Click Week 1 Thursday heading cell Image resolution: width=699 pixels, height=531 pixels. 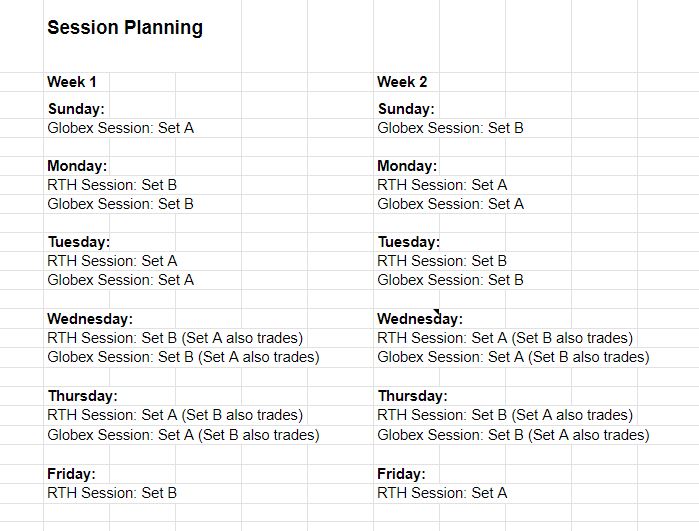82,396
